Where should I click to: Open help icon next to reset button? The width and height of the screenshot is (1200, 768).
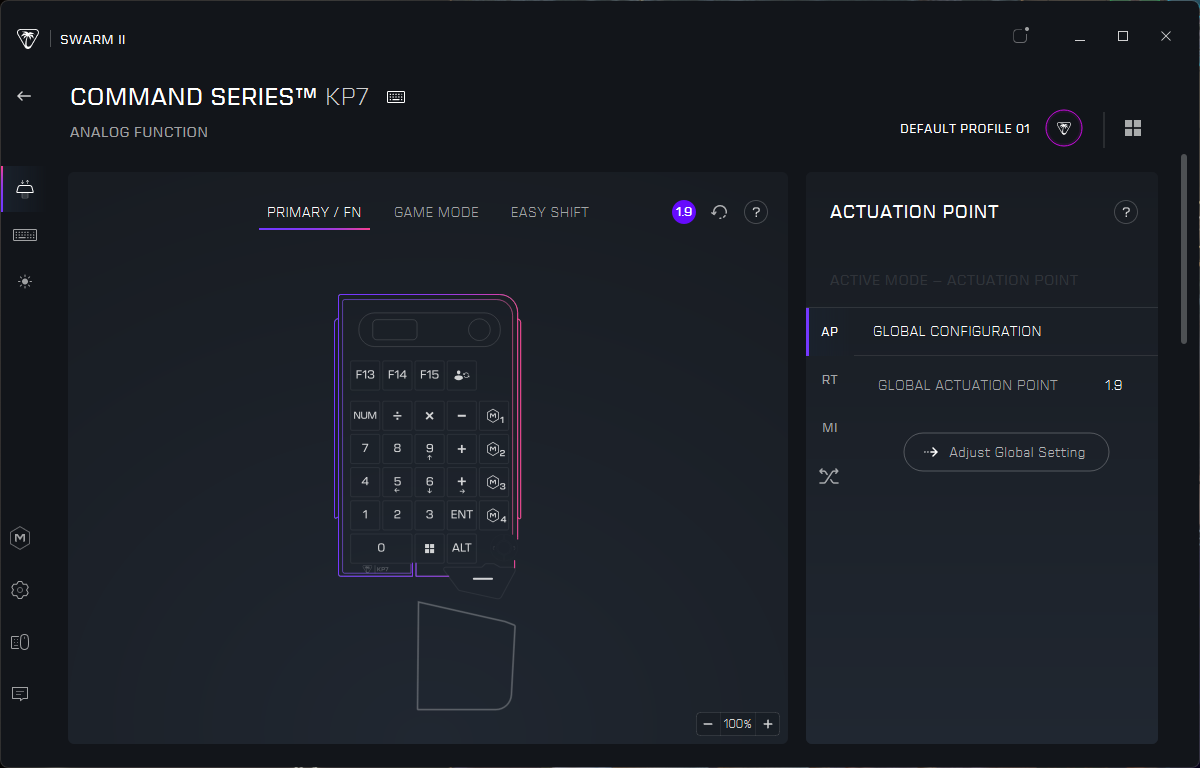coord(756,212)
